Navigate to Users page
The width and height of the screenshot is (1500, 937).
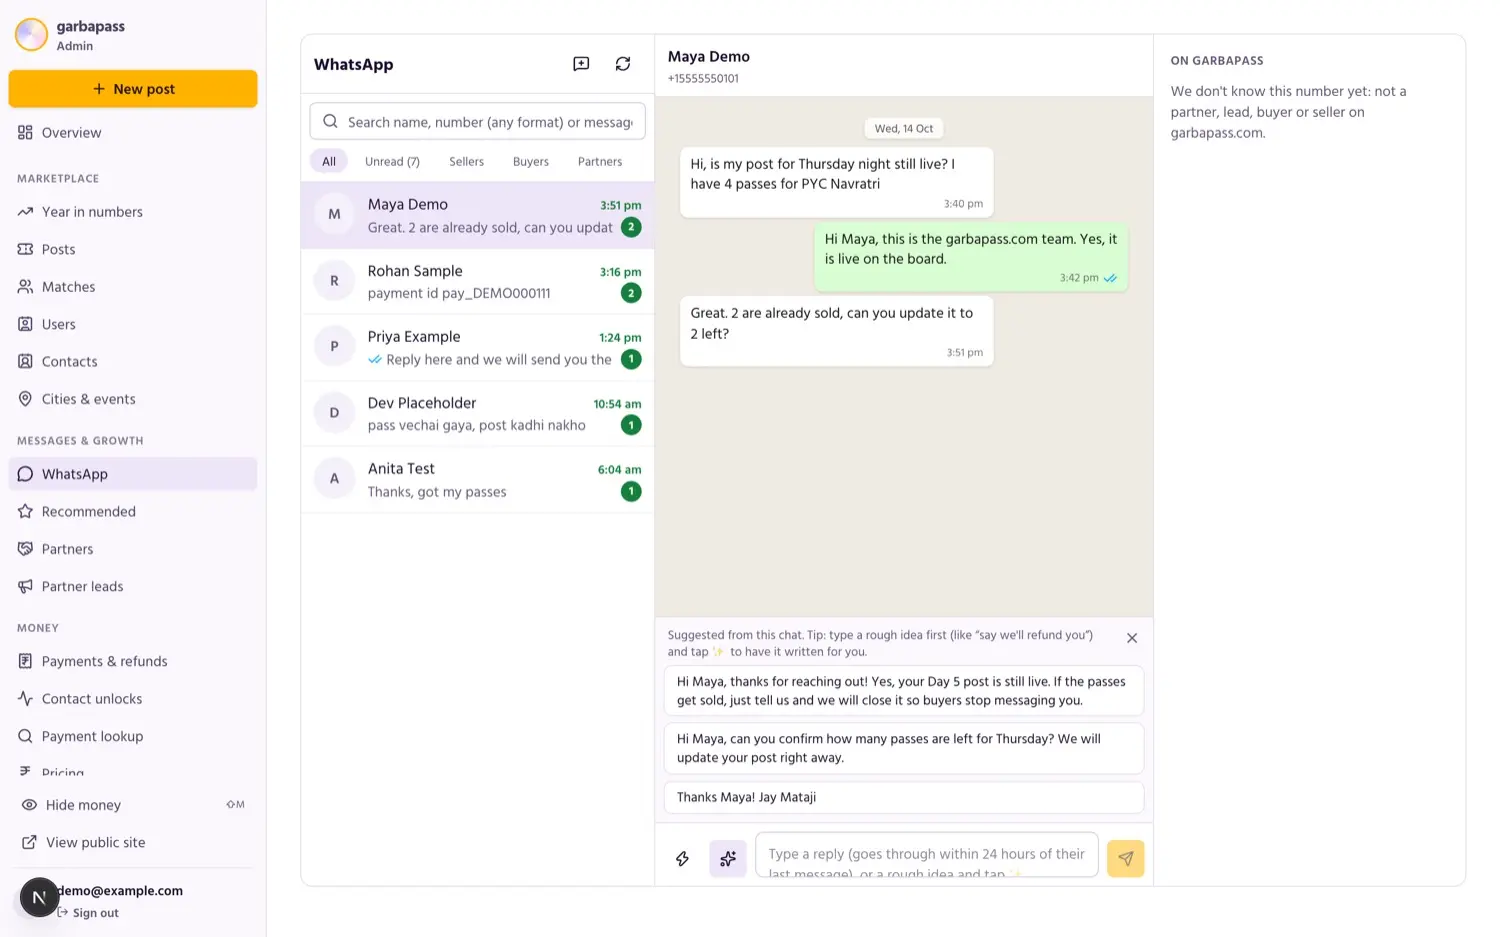133,324
